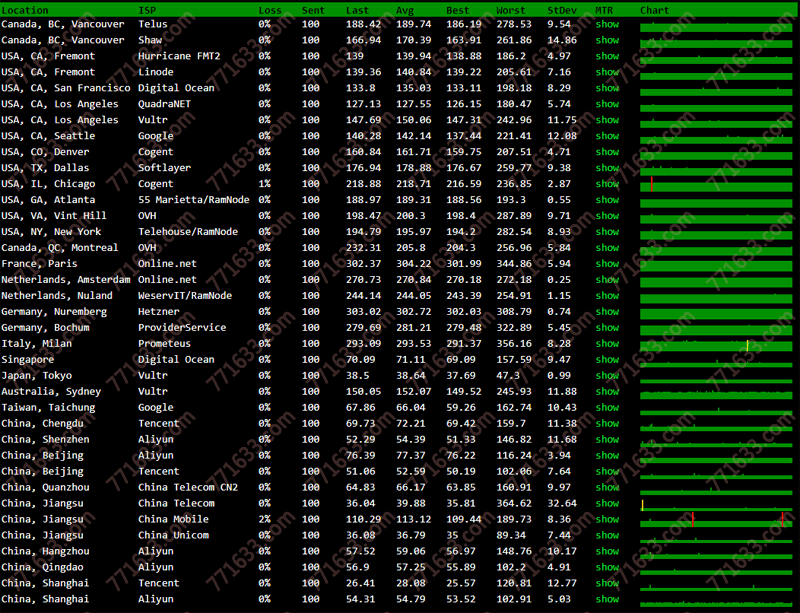
Task: Show MTR for Quanzhou China Telecom CN2
Action: [607, 487]
